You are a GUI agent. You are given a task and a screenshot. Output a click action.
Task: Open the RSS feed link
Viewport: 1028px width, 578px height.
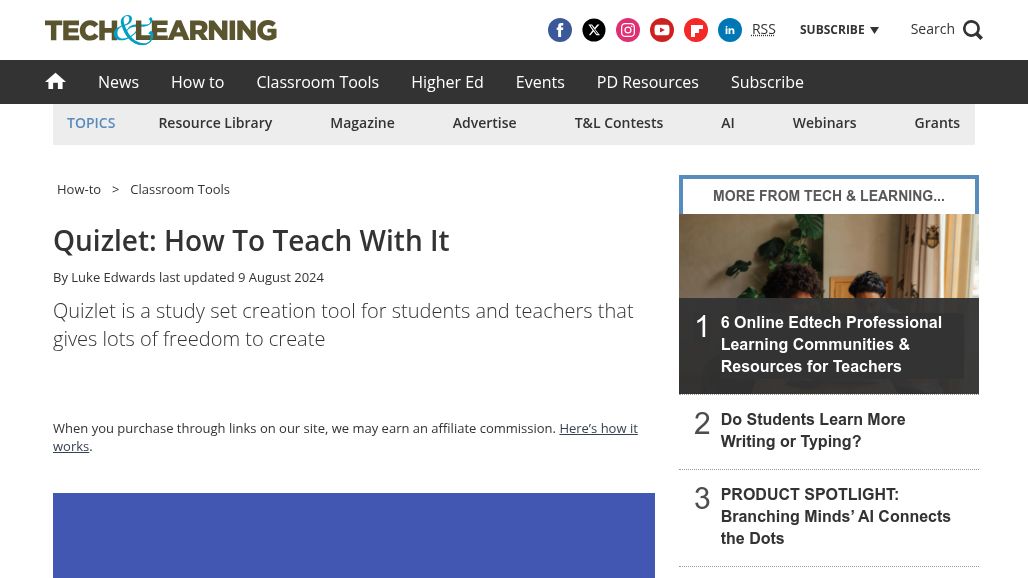tap(763, 29)
